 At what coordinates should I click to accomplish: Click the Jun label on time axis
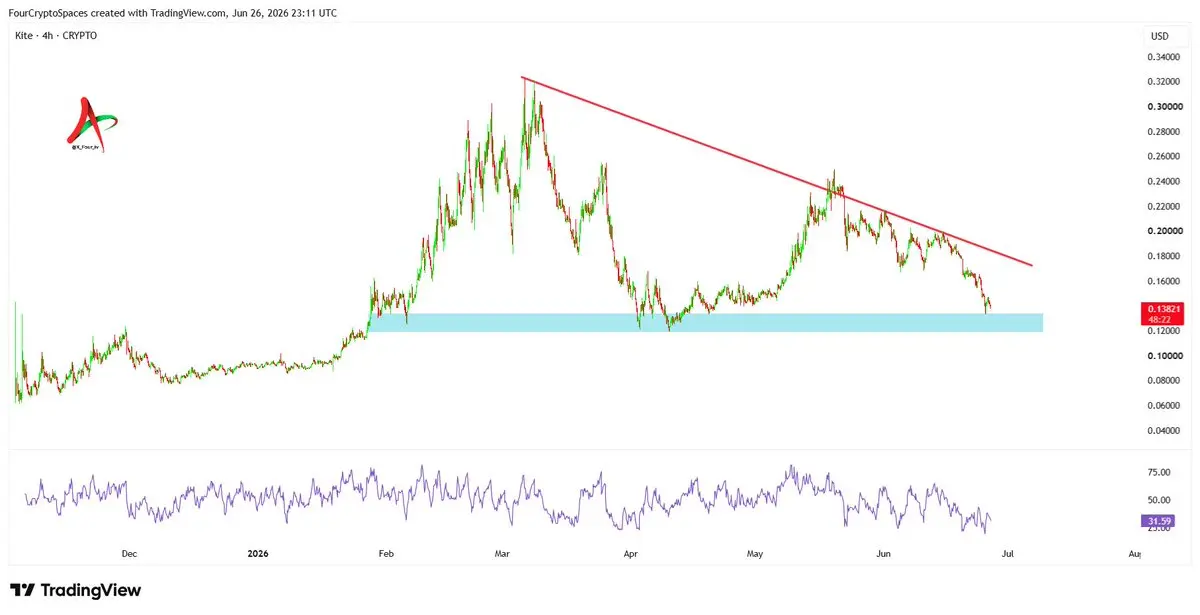884,553
